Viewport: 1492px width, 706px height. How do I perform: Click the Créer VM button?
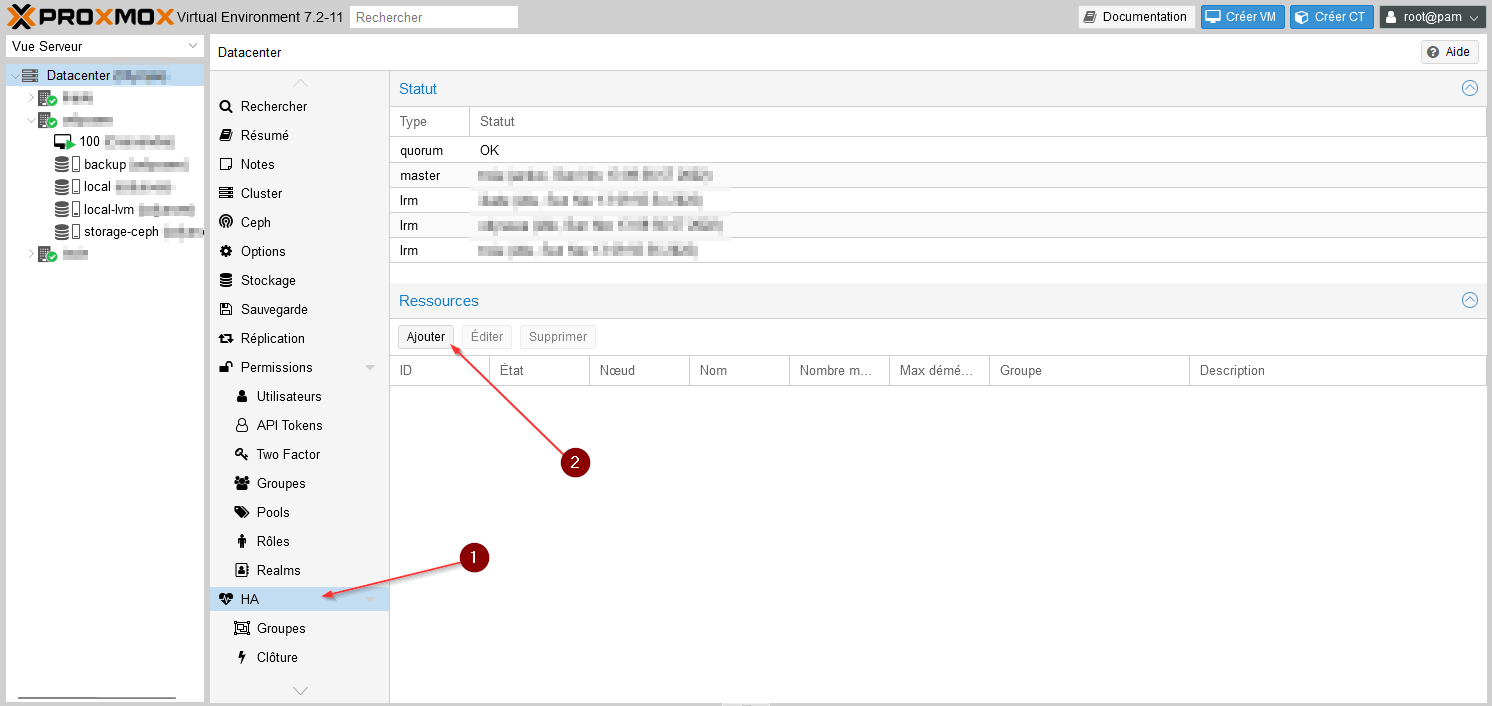point(1242,17)
